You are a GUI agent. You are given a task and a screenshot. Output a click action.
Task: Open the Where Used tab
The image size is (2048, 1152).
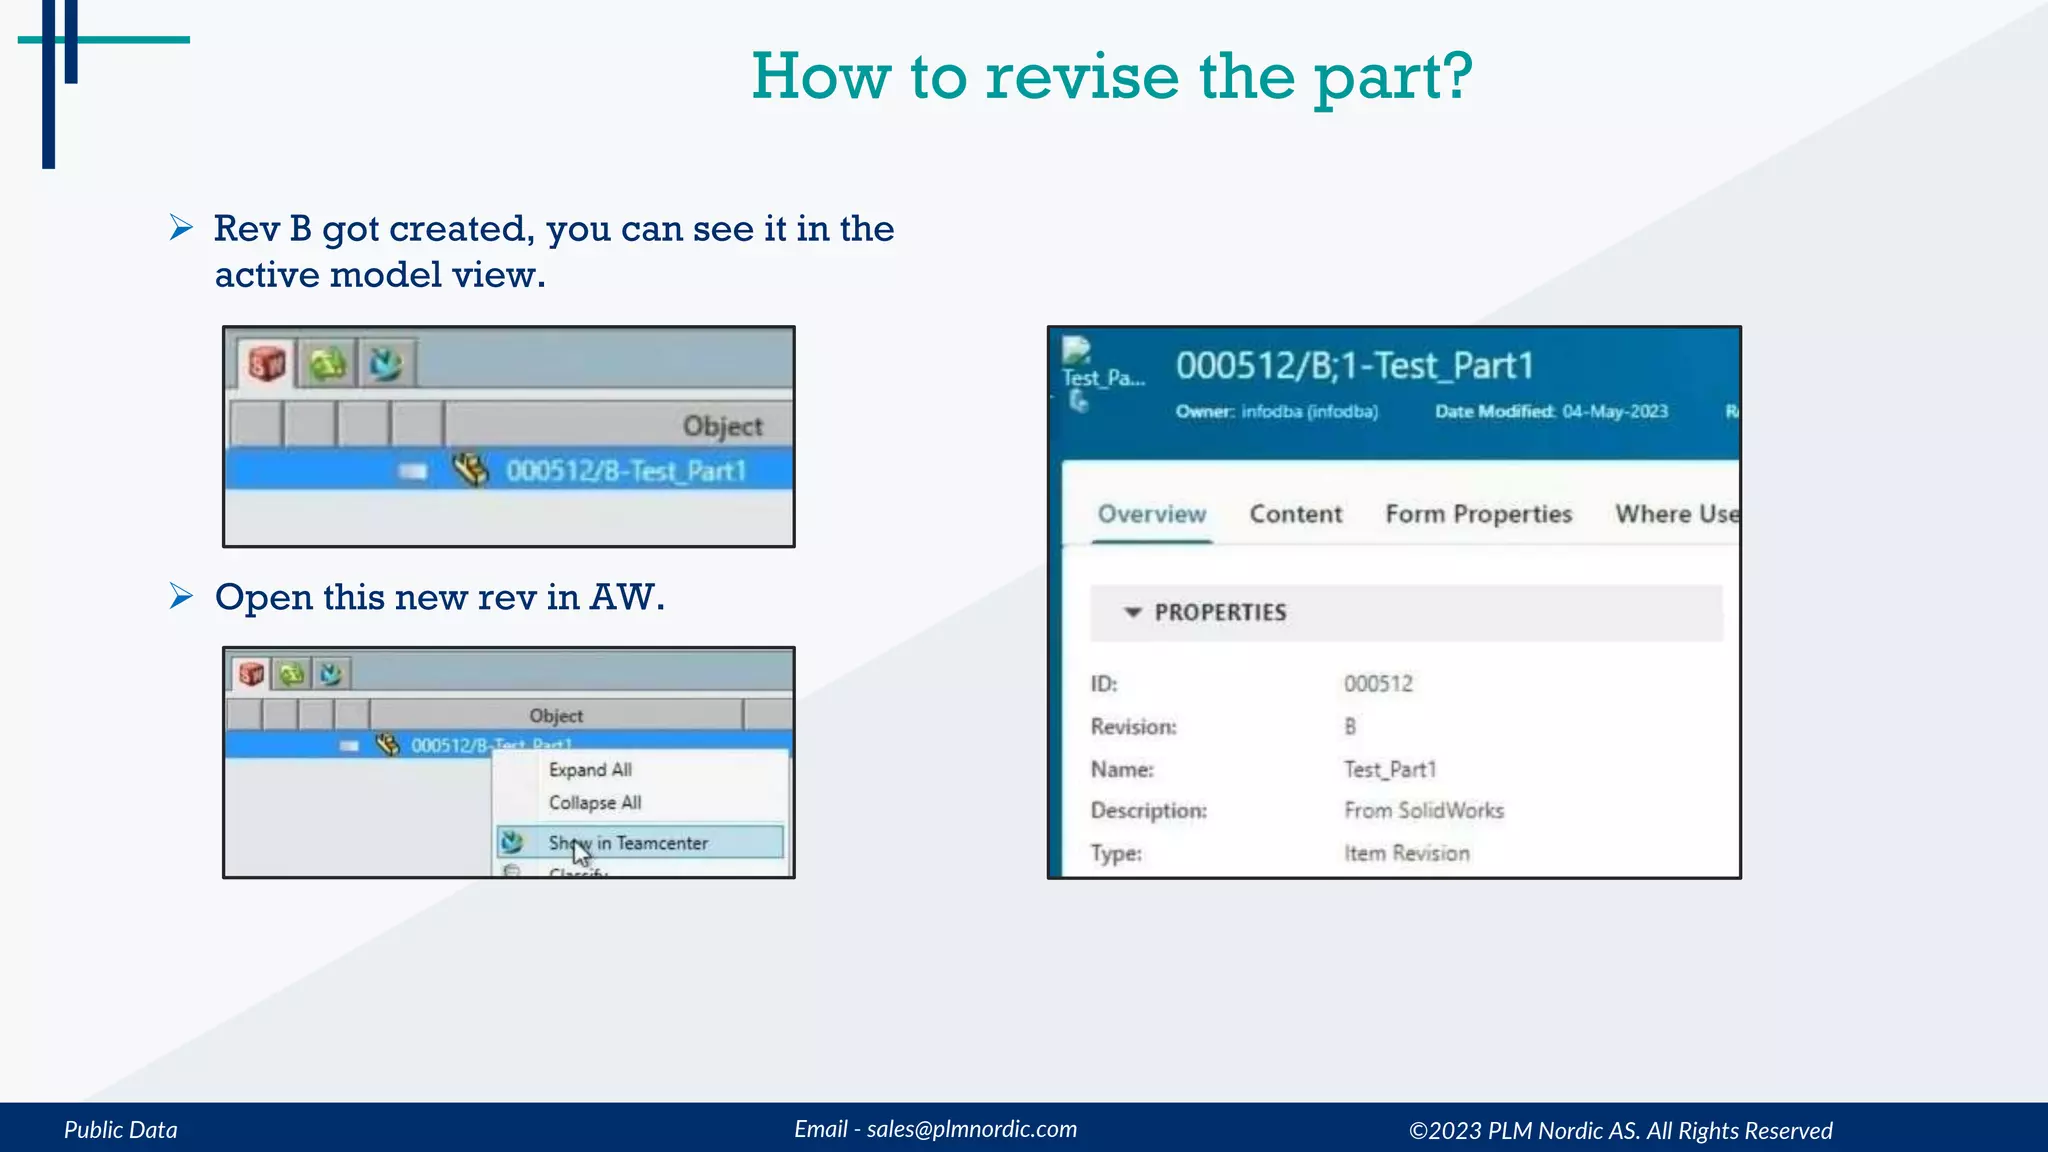click(1677, 514)
